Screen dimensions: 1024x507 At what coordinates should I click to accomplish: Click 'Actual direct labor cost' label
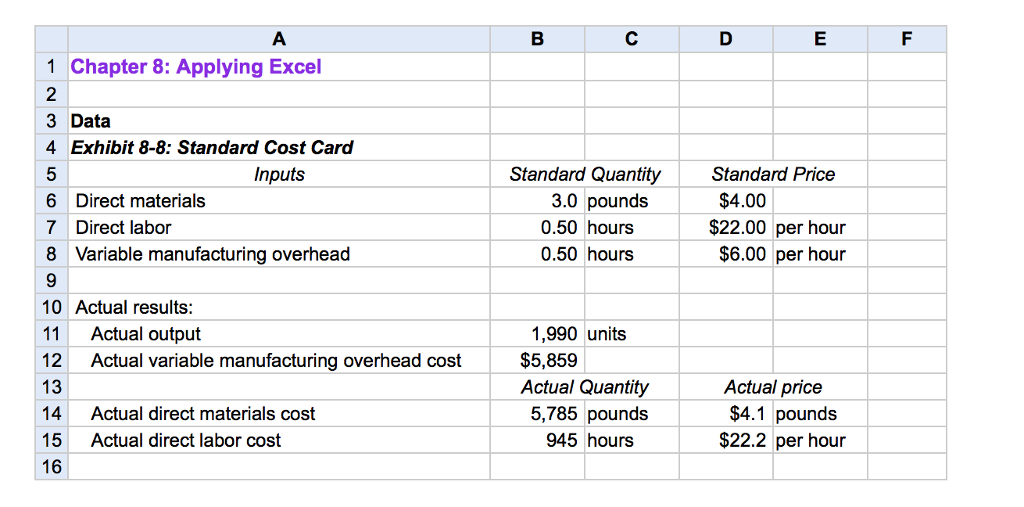point(279,440)
